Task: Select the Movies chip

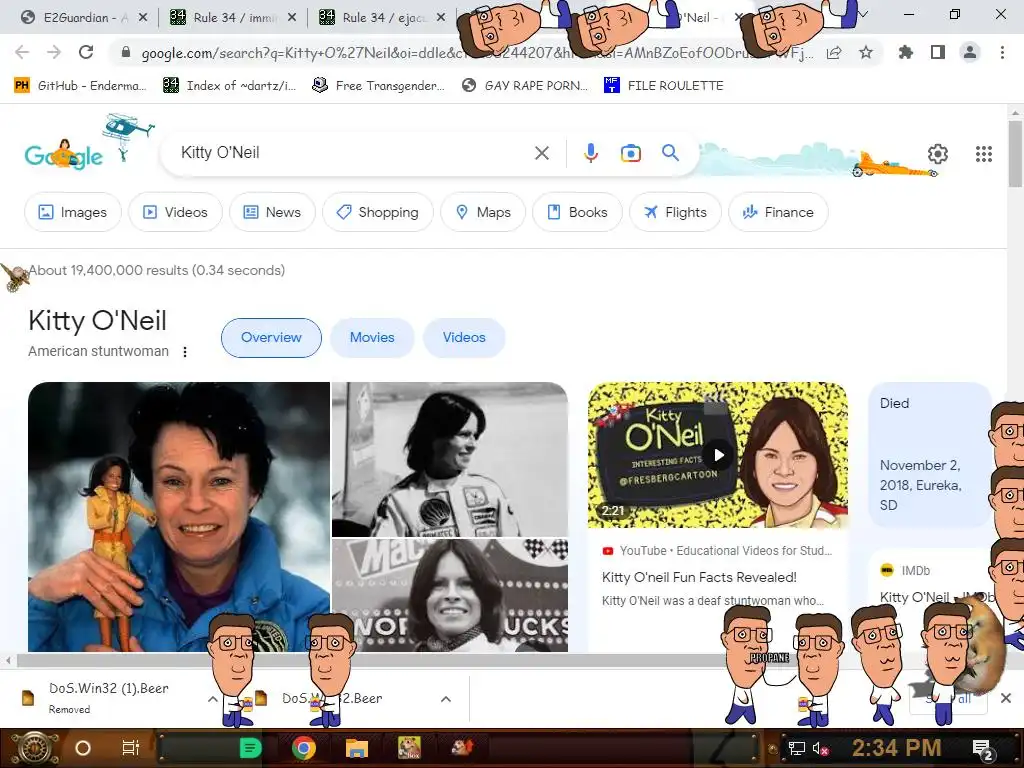Action: [372, 338]
